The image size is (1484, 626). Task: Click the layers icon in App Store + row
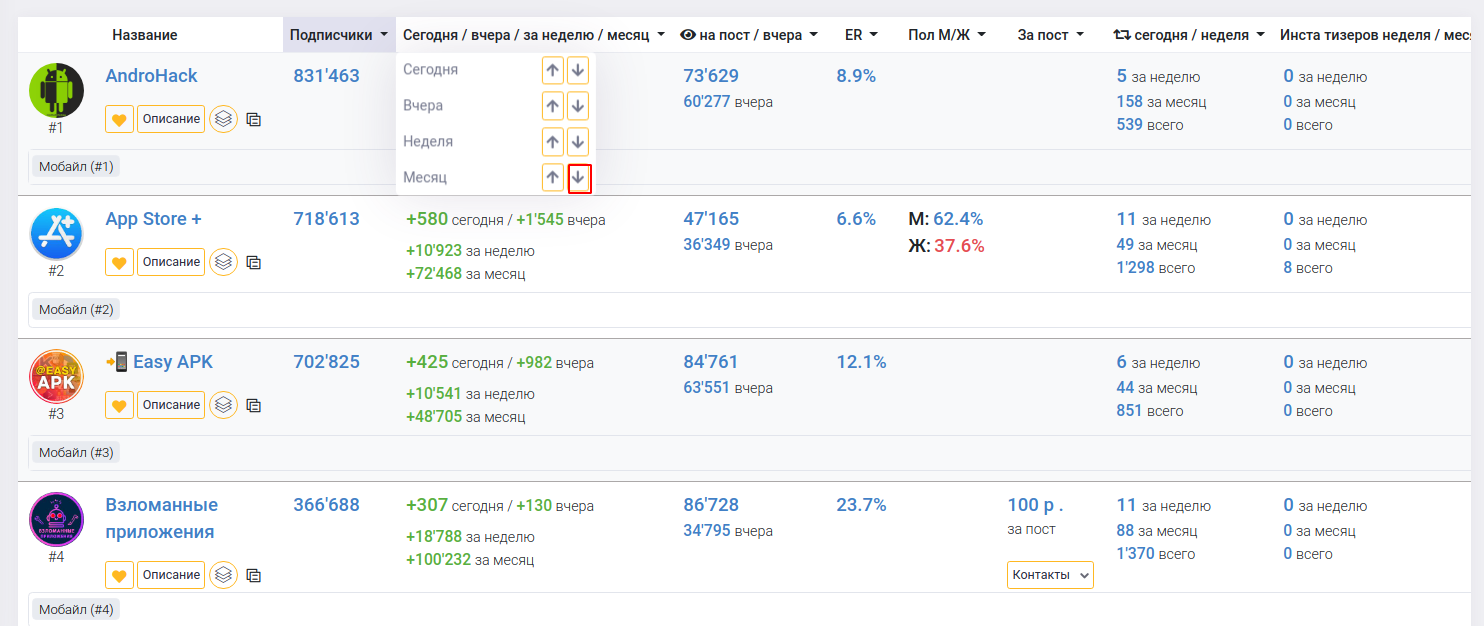click(224, 262)
